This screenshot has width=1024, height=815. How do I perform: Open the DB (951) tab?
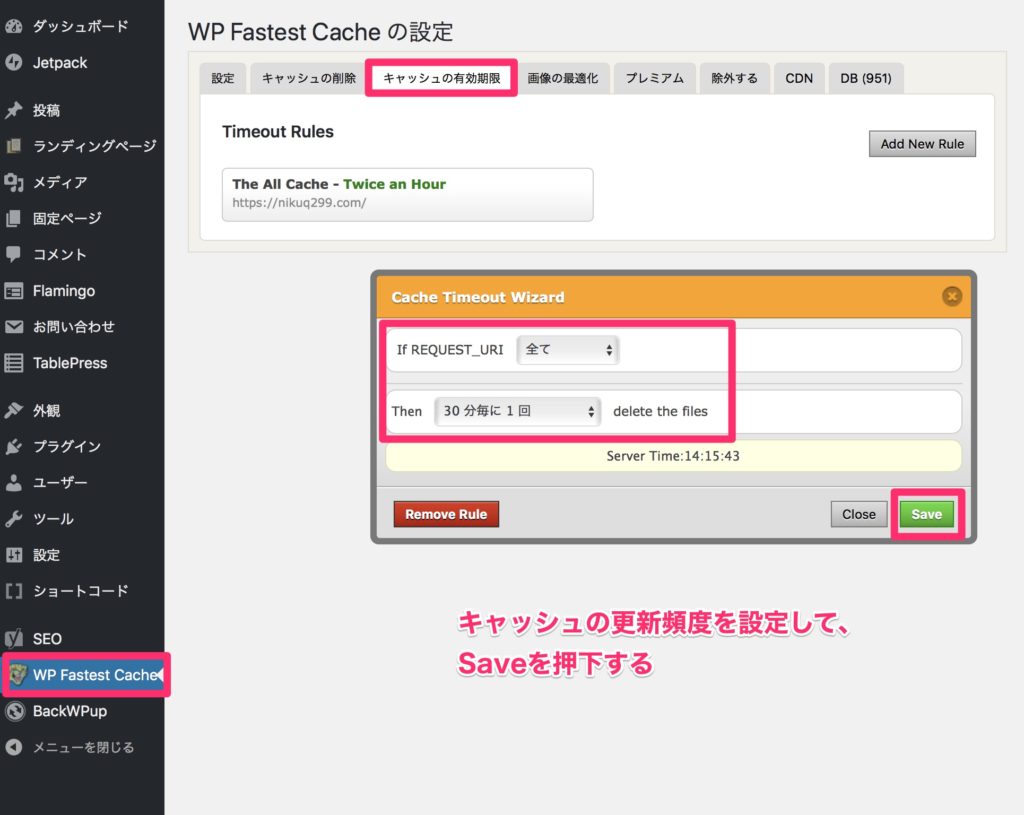coord(865,78)
